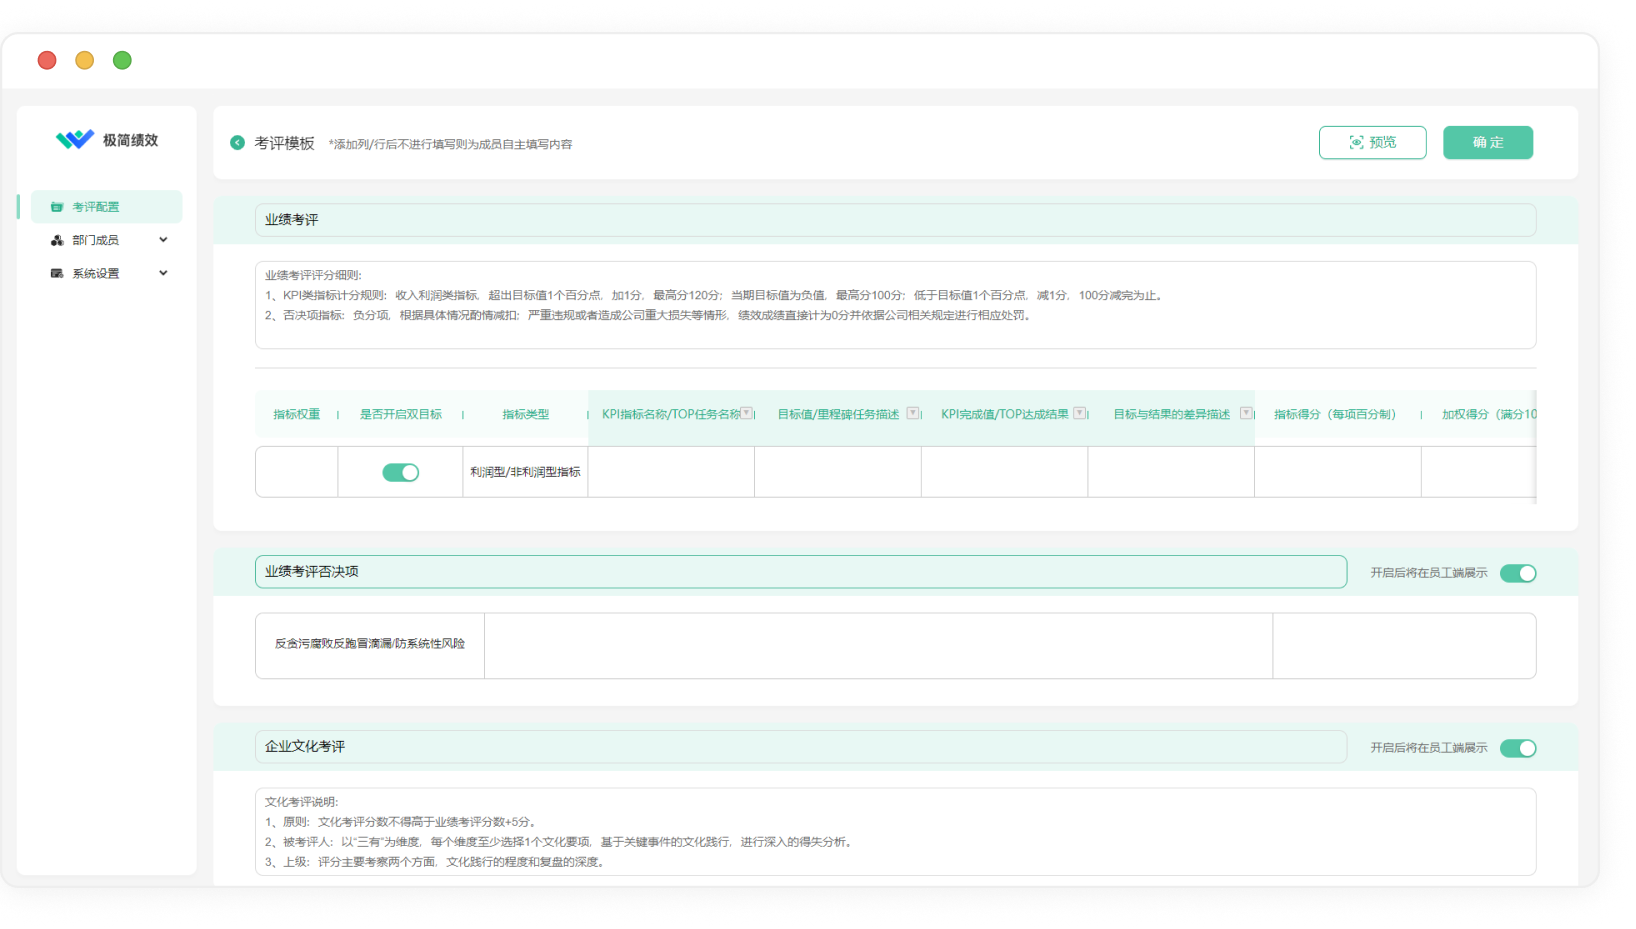Select 考评配置 in the sidebar menu

(96, 207)
